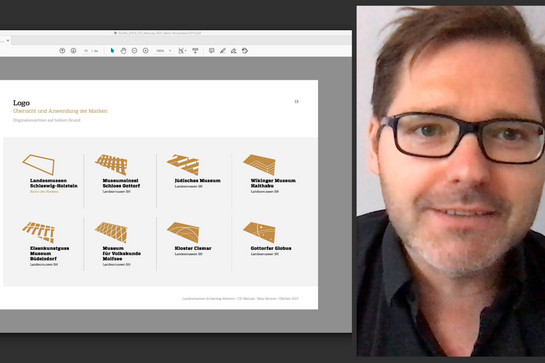Expand the dropdown arrow left of the tab bar
The image size is (545, 363).
[x=8, y=40]
